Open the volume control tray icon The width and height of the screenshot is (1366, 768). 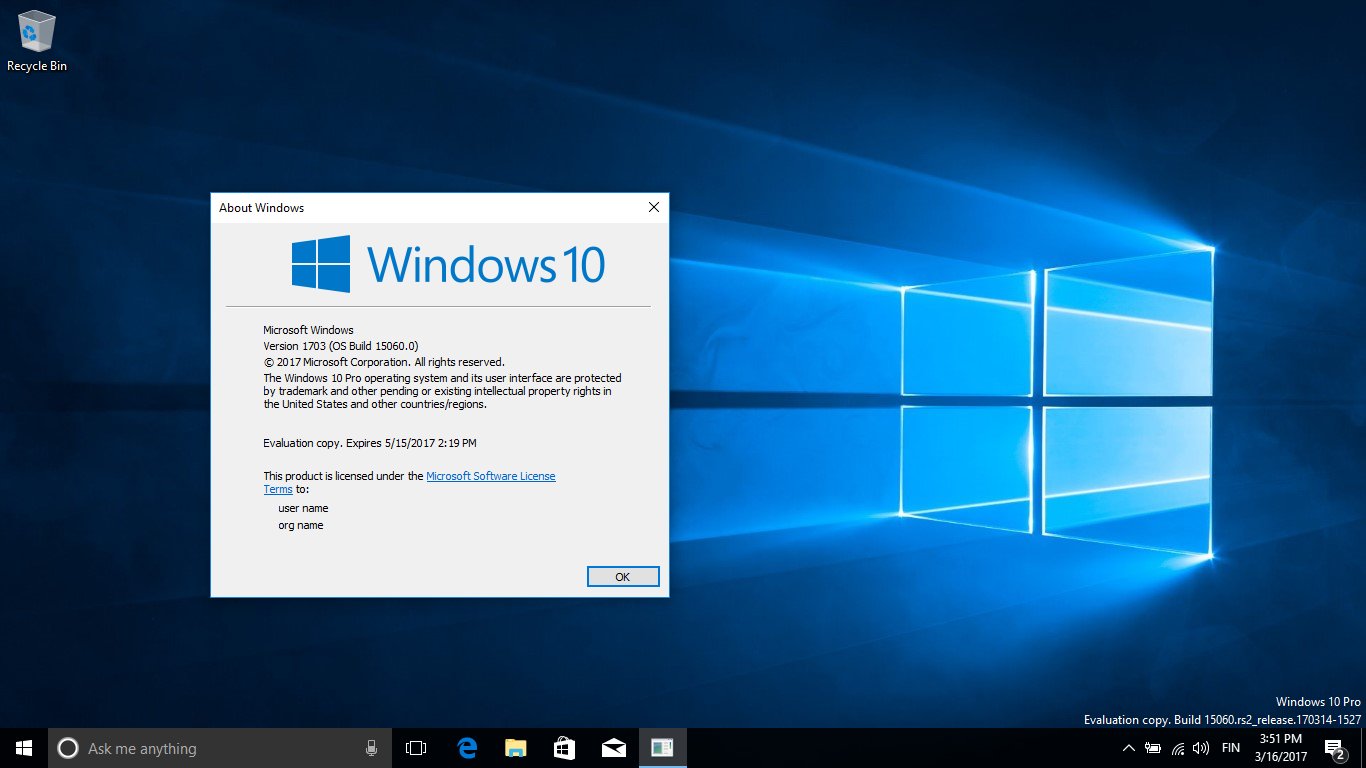pyautogui.click(x=1201, y=748)
